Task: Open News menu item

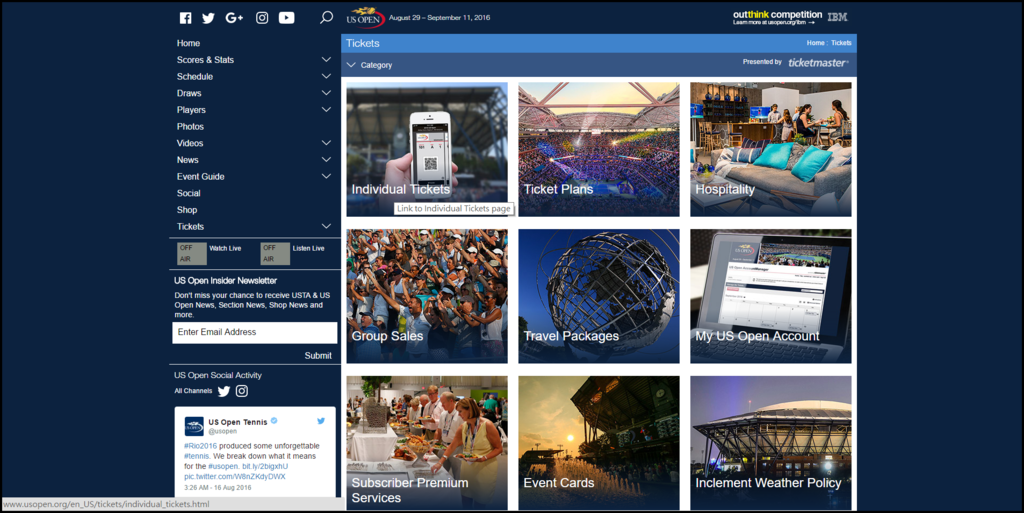Action: click(187, 160)
